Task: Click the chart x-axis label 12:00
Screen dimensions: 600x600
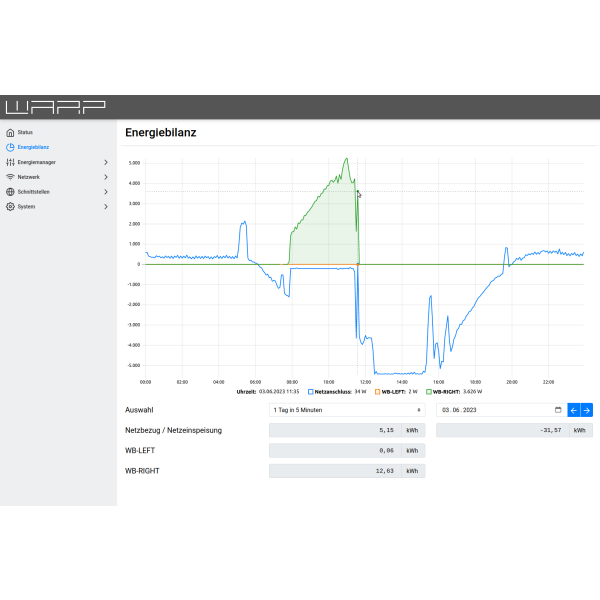Action: click(365, 382)
